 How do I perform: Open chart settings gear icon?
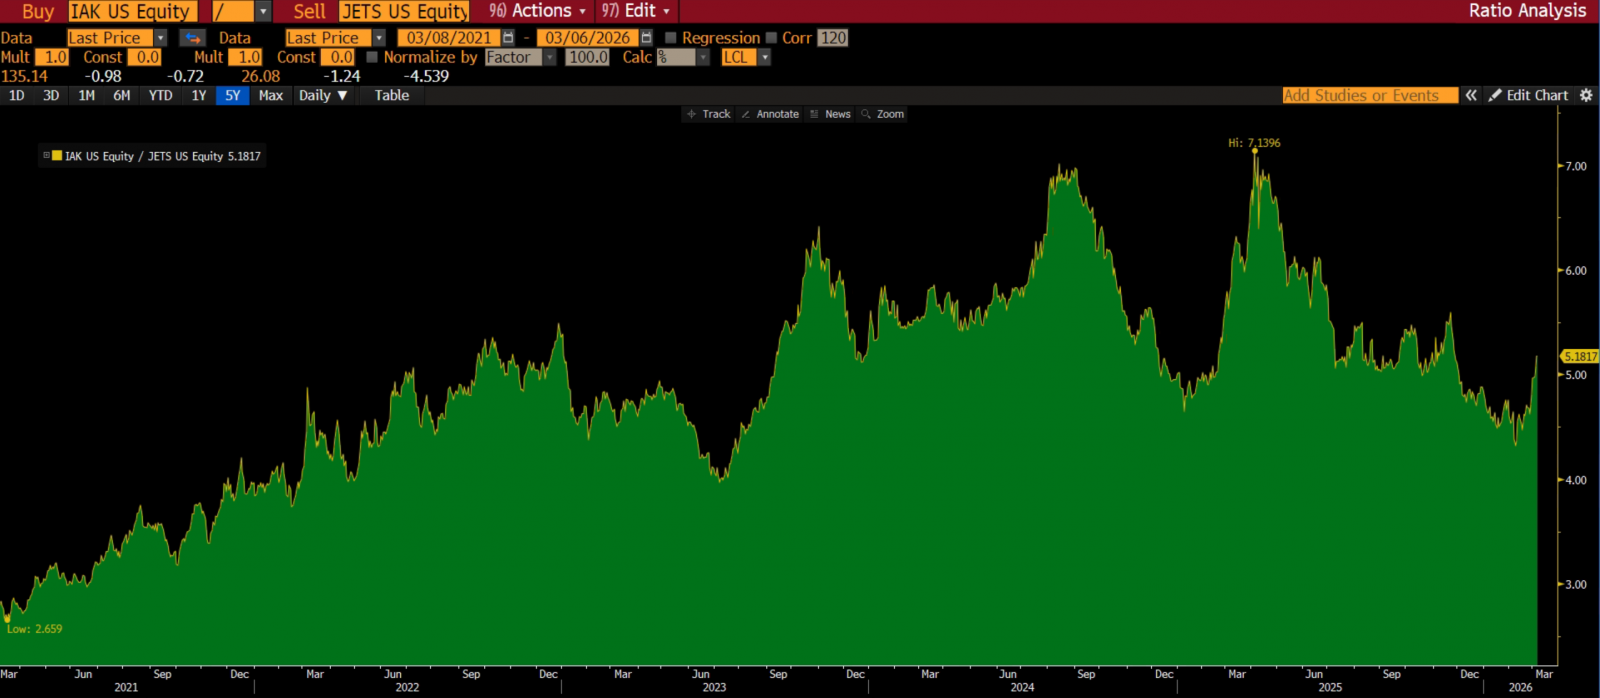pos(1586,95)
